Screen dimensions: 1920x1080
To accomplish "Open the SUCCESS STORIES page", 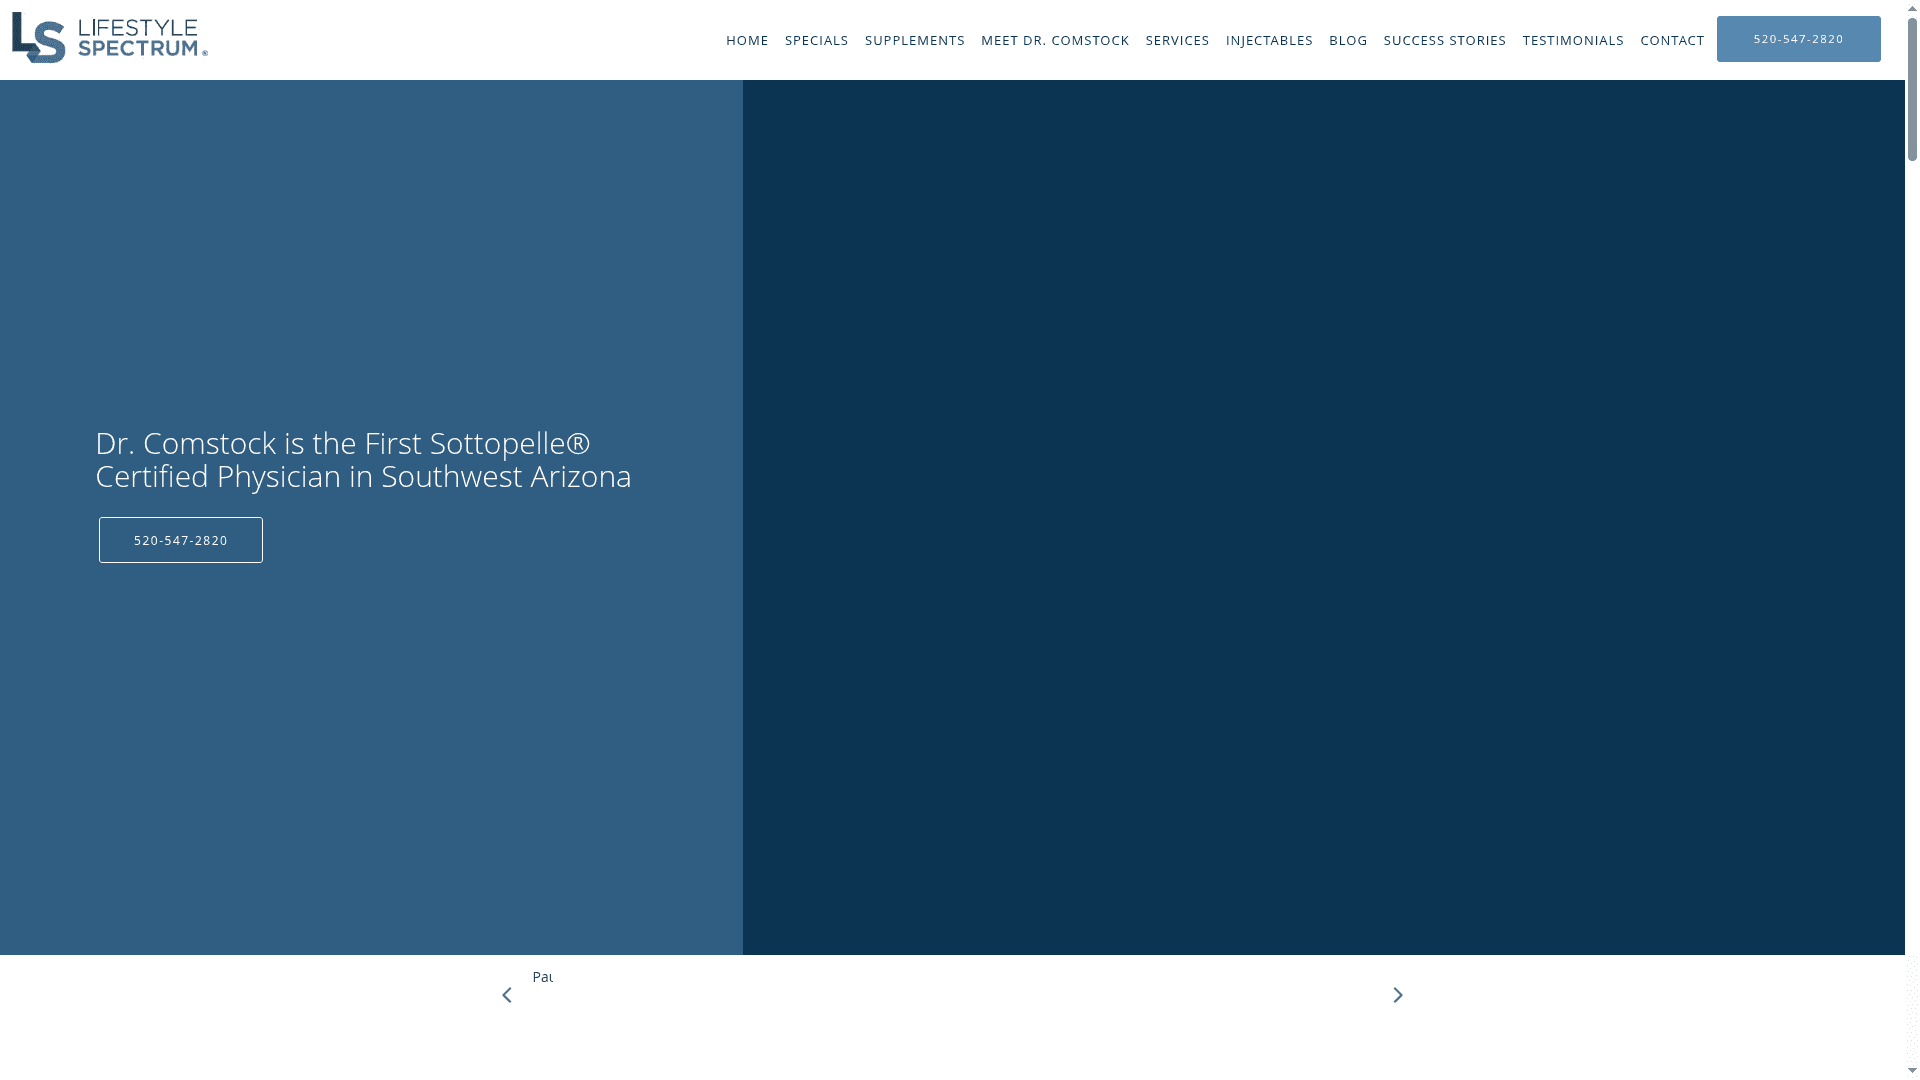I will tap(1444, 40).
